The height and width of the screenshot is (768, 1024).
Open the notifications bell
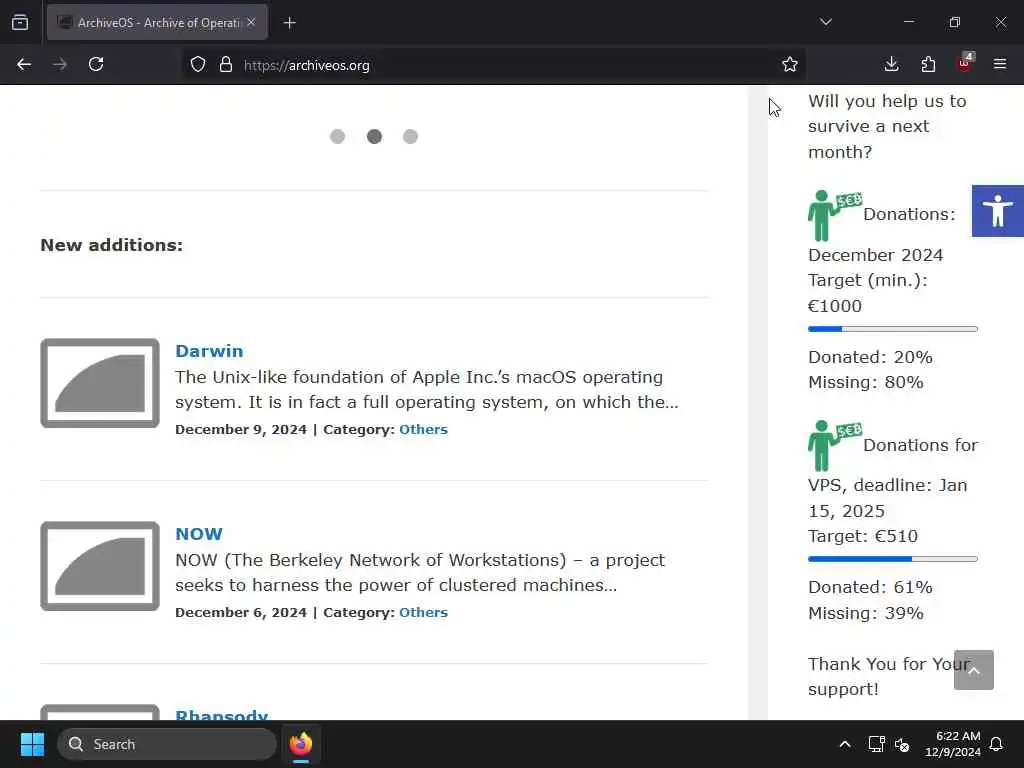pos(997,744)
